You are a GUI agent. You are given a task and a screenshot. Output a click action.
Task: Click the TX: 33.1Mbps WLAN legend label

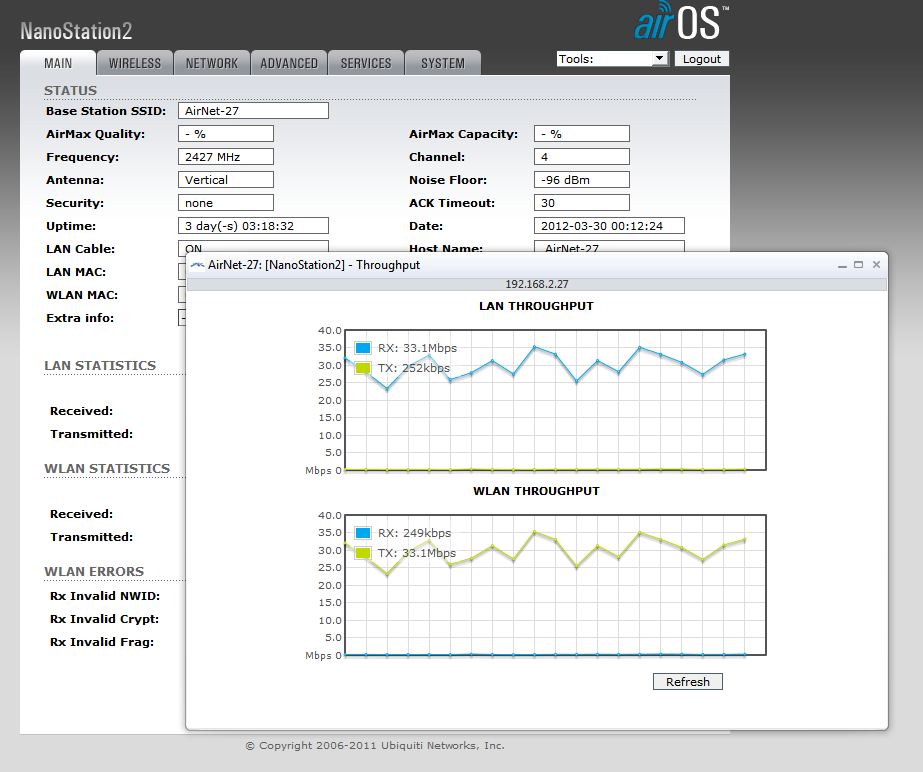(417, 553)
